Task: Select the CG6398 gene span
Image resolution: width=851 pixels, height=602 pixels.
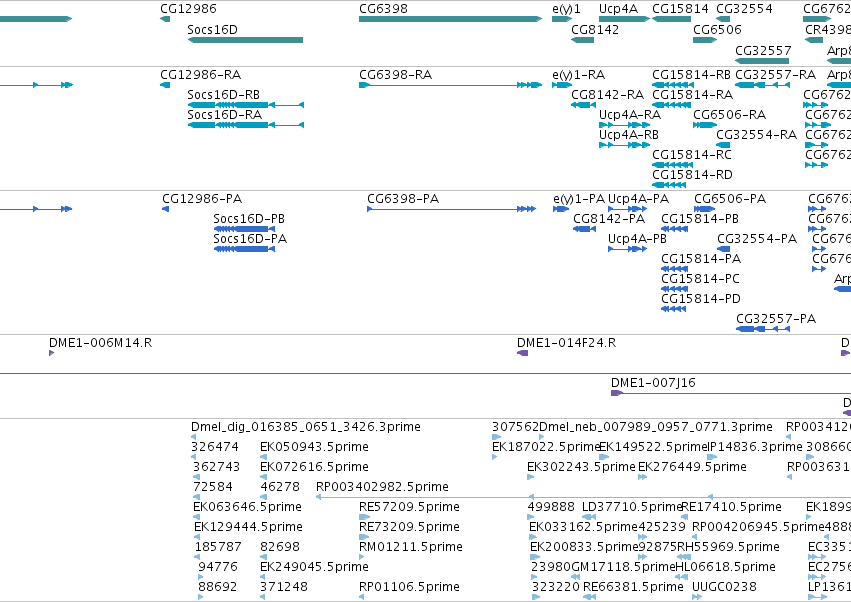Action: pyautogui.click(x=450, y=19)
